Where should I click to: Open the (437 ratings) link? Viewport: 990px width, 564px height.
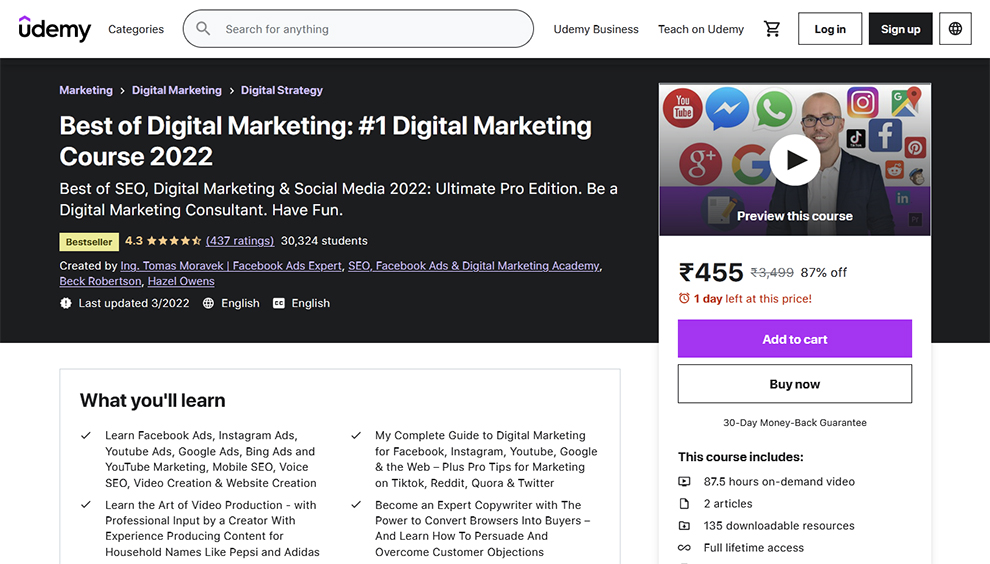(x=240, y=241)
